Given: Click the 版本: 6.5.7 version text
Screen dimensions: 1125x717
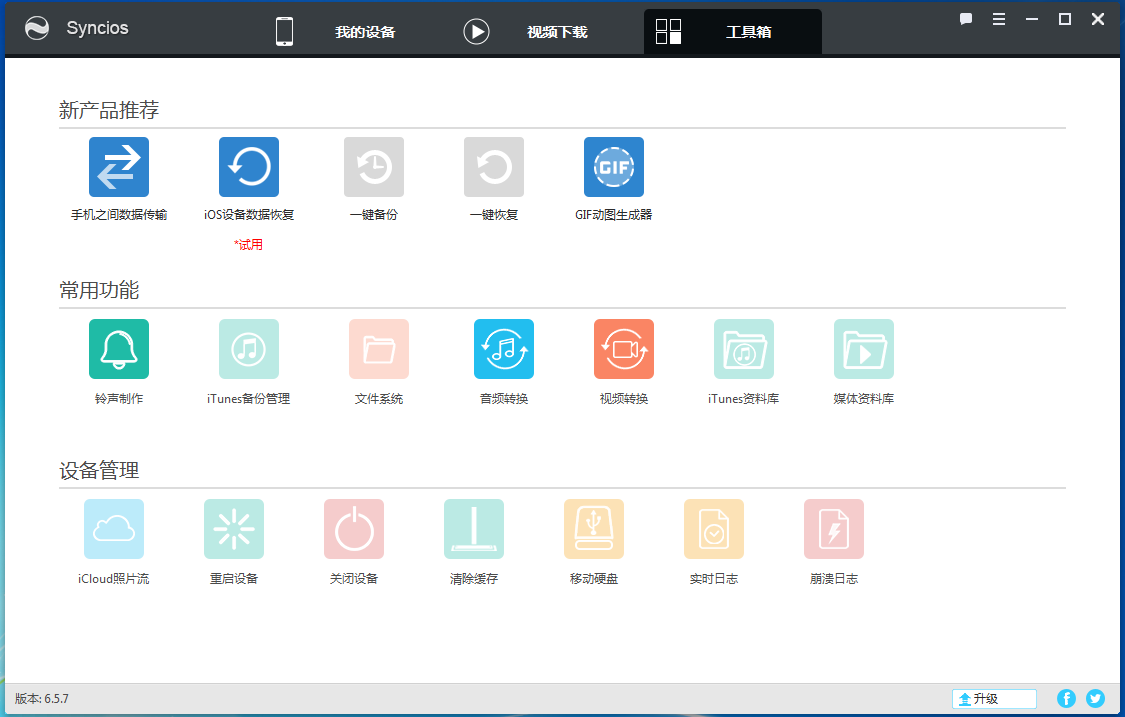Looking at the screenshot, I should tap(42, 698).
